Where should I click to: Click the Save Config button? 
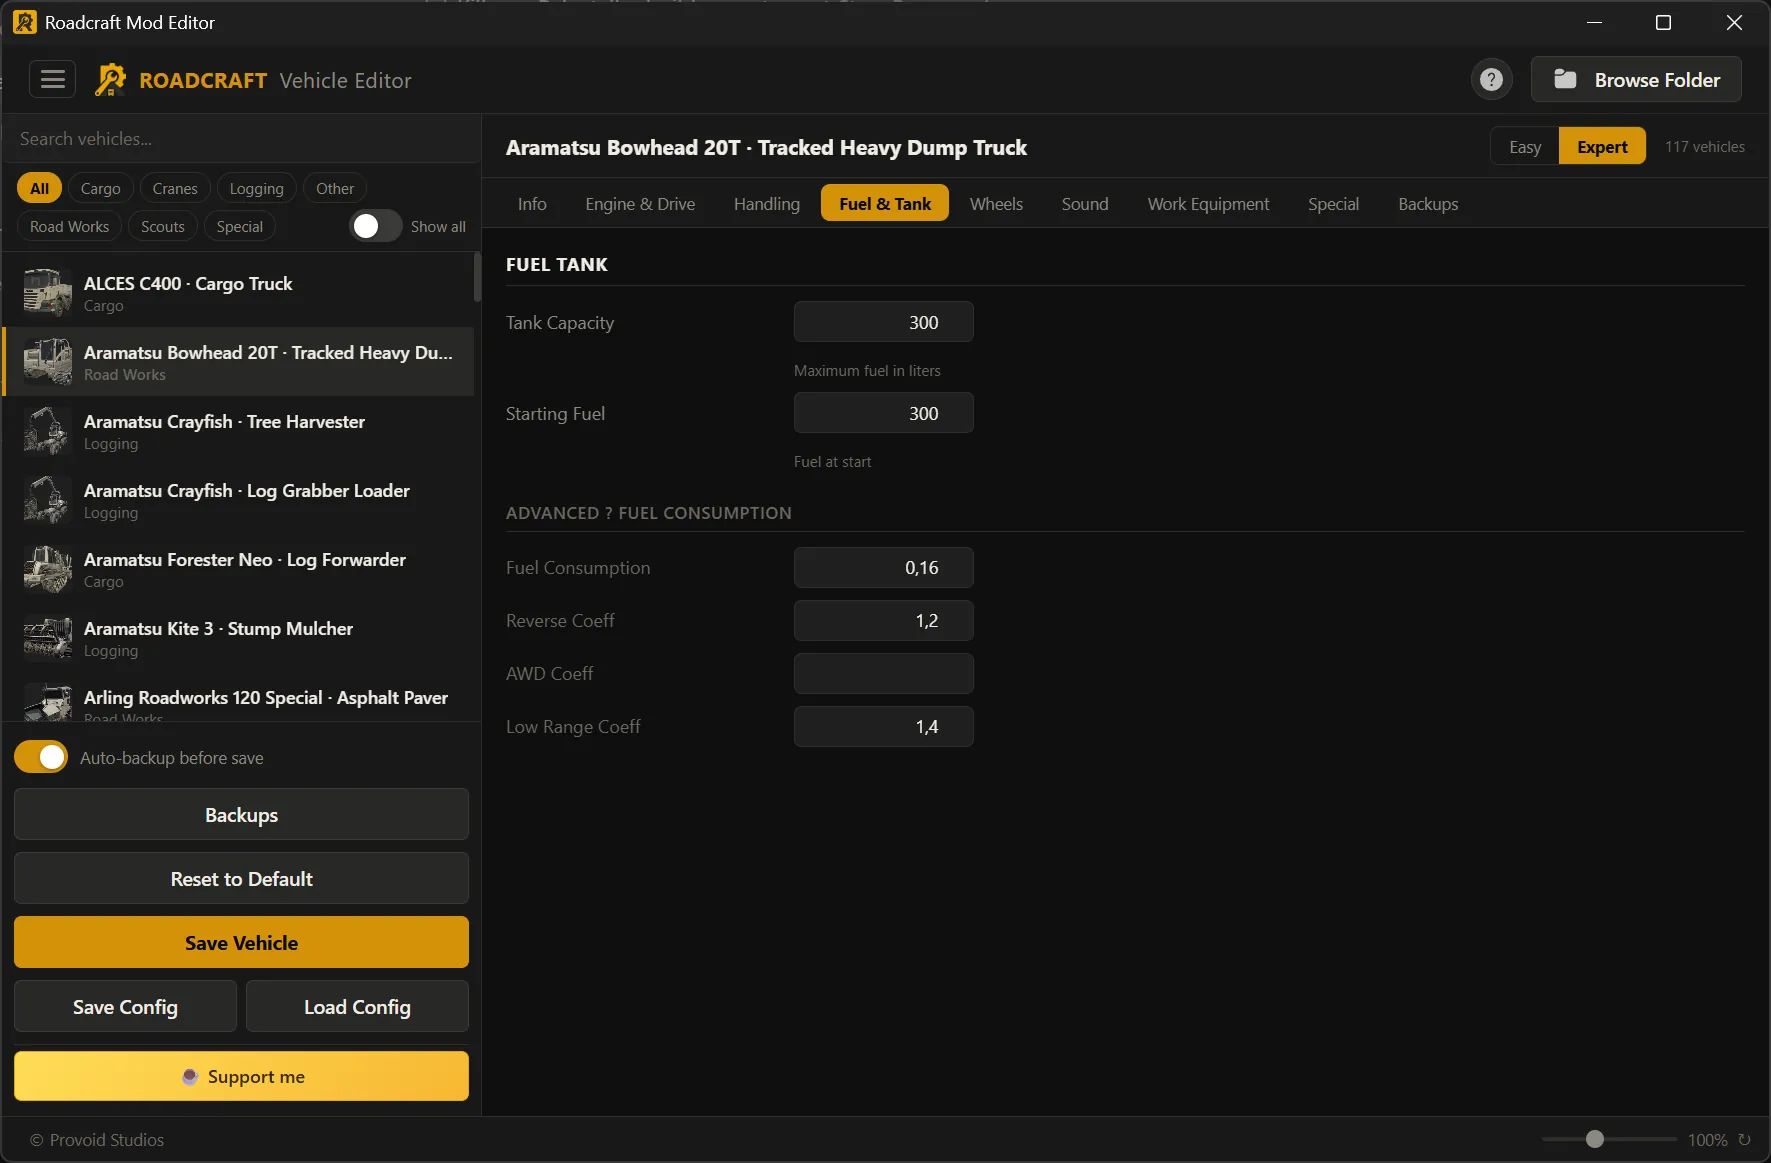125,1006
